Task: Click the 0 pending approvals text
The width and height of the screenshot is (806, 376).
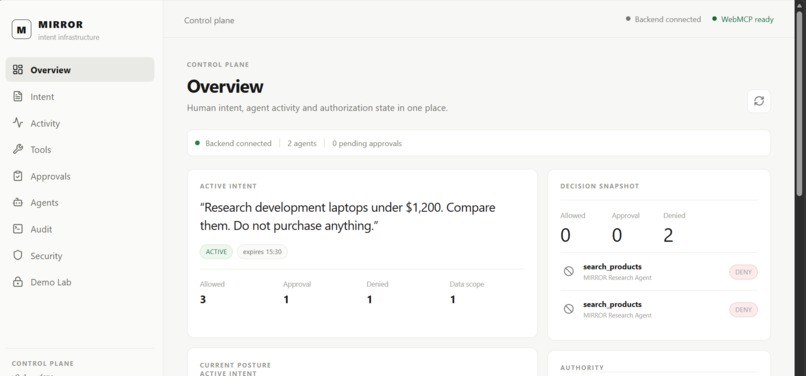Action: (x=367, y=144)
